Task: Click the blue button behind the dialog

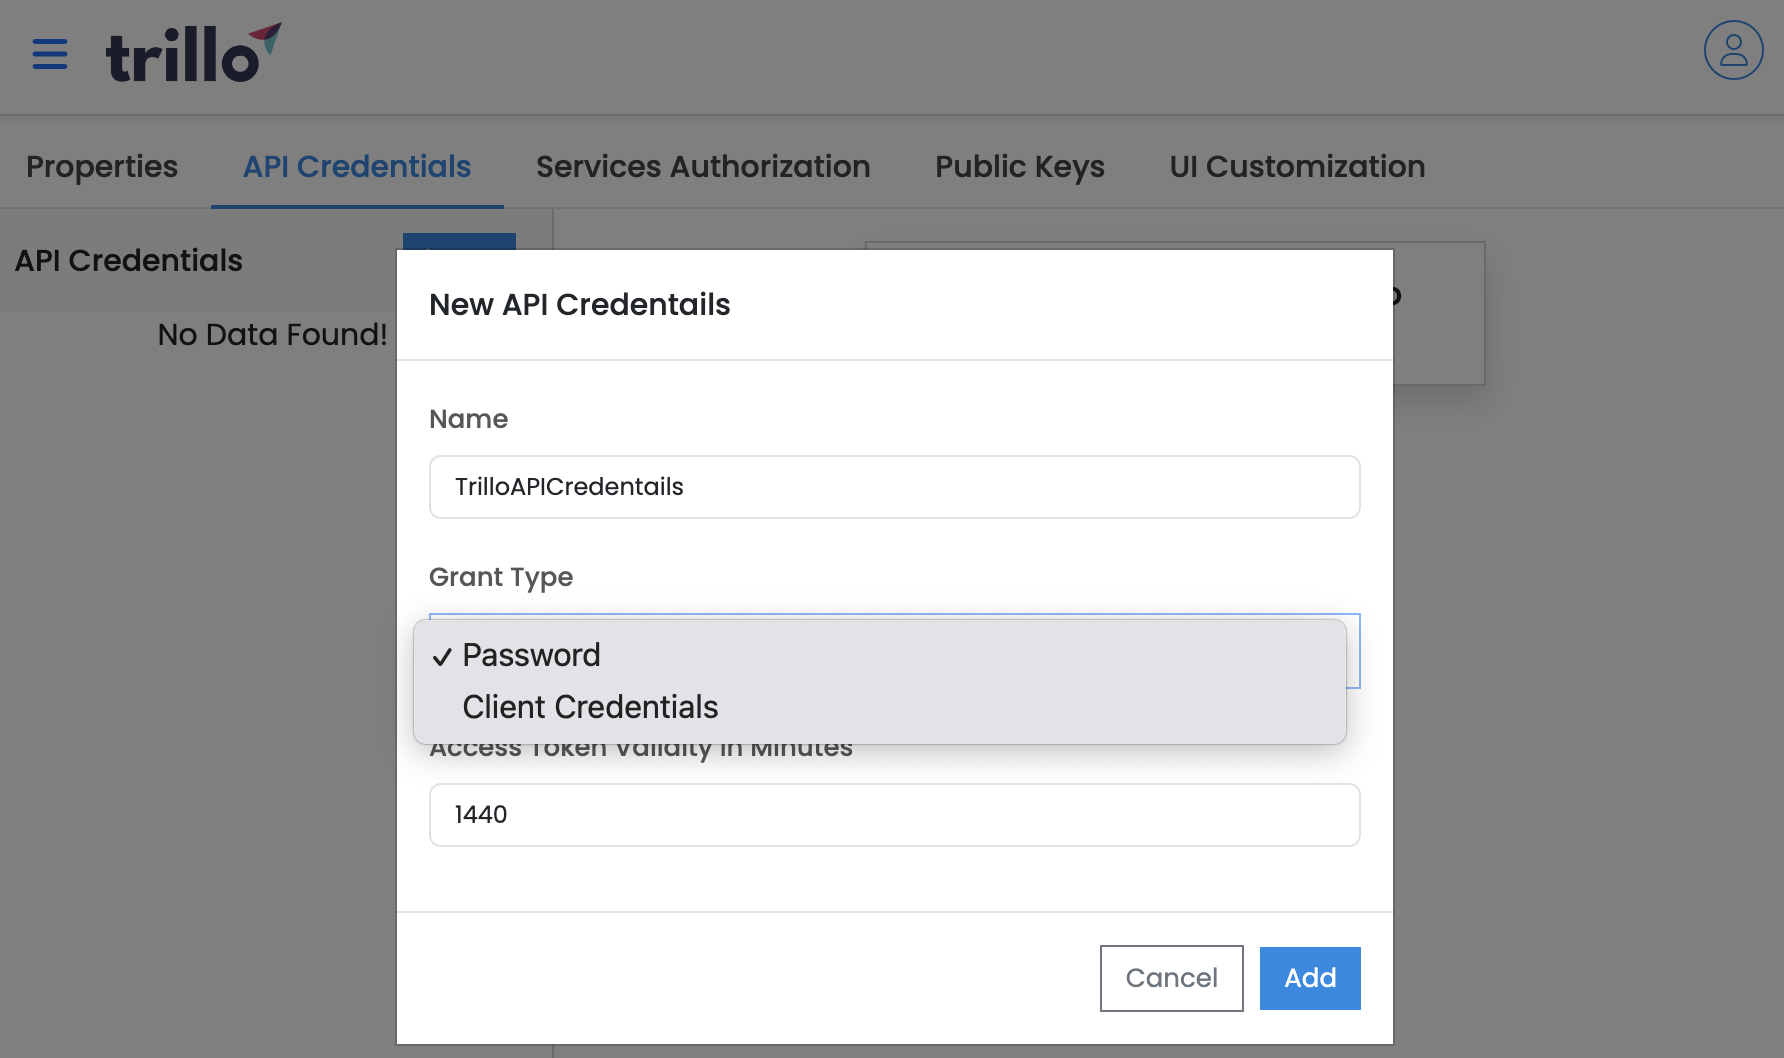Action: (459, 241)
